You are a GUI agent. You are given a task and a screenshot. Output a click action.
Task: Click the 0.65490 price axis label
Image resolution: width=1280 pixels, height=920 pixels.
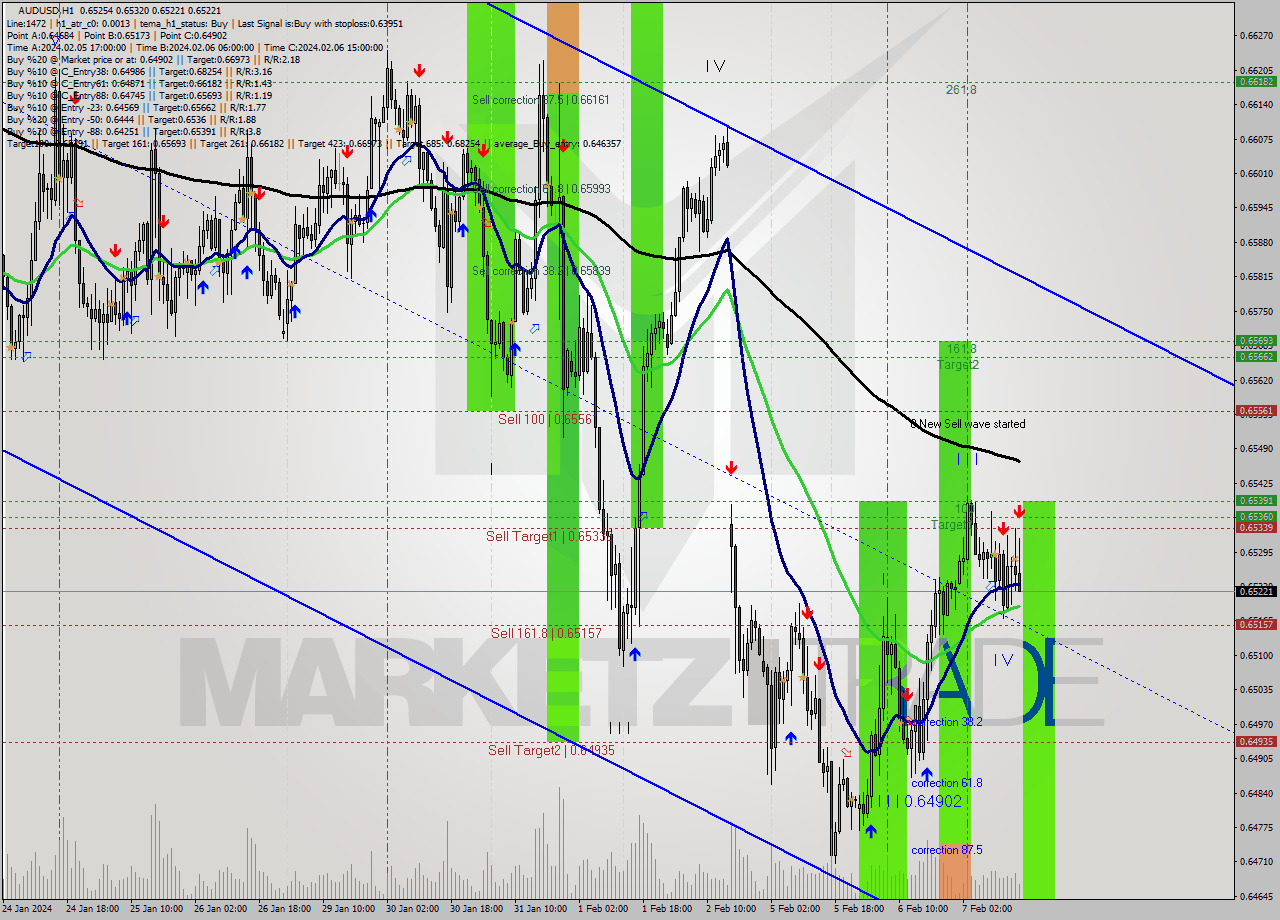pyautogui.click(x=1255, y=449)
